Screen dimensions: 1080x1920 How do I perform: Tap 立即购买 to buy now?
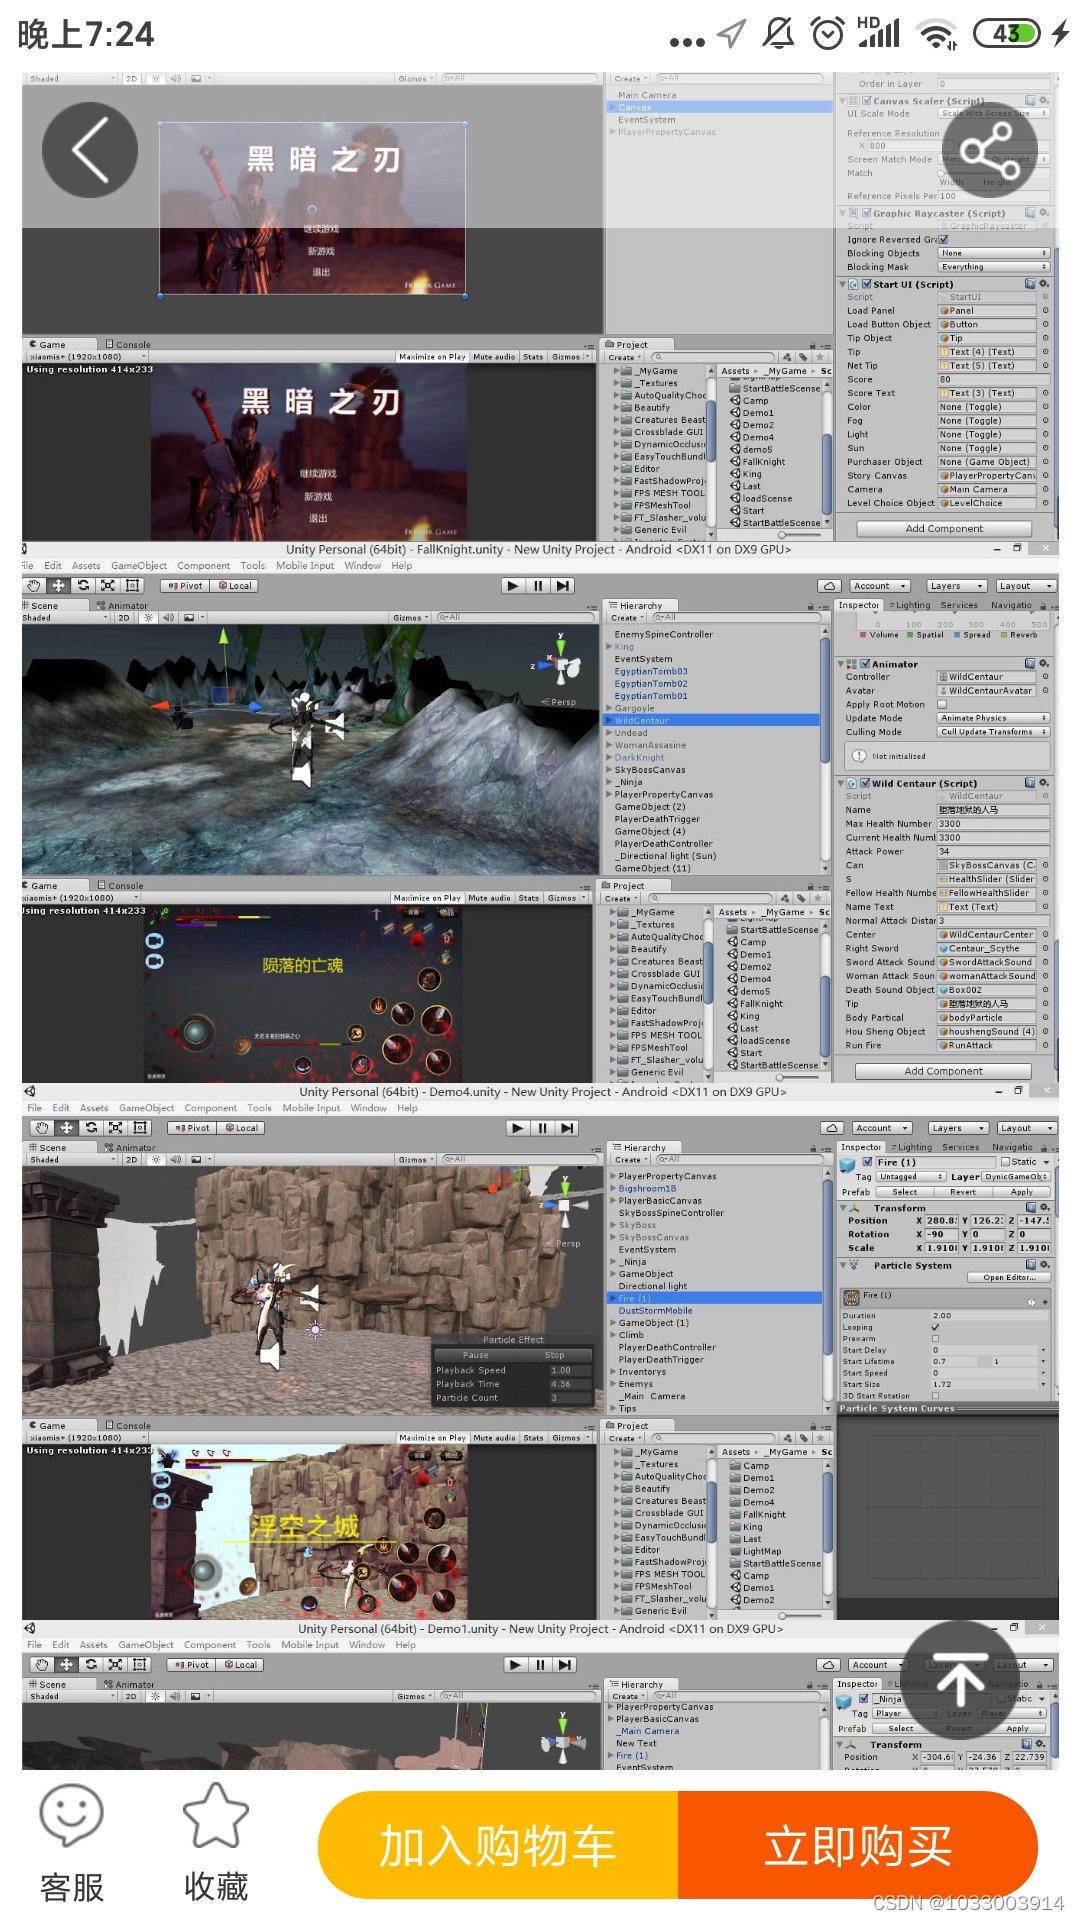pos(858,1845)
